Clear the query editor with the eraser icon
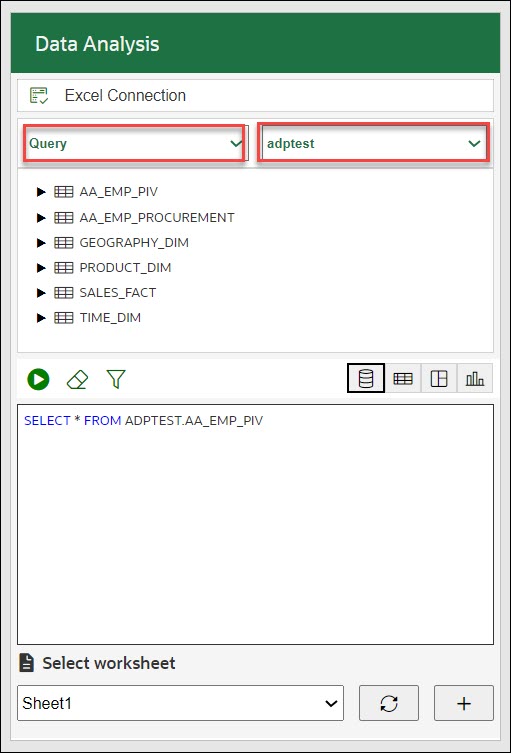This screenshot has width=511, height=753. pos(77,379)
